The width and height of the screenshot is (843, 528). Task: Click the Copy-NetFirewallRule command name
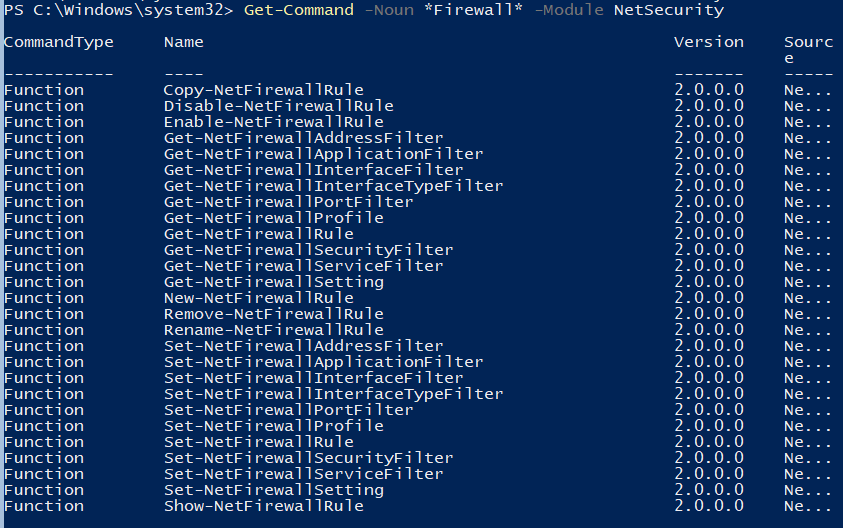point(263,90)
